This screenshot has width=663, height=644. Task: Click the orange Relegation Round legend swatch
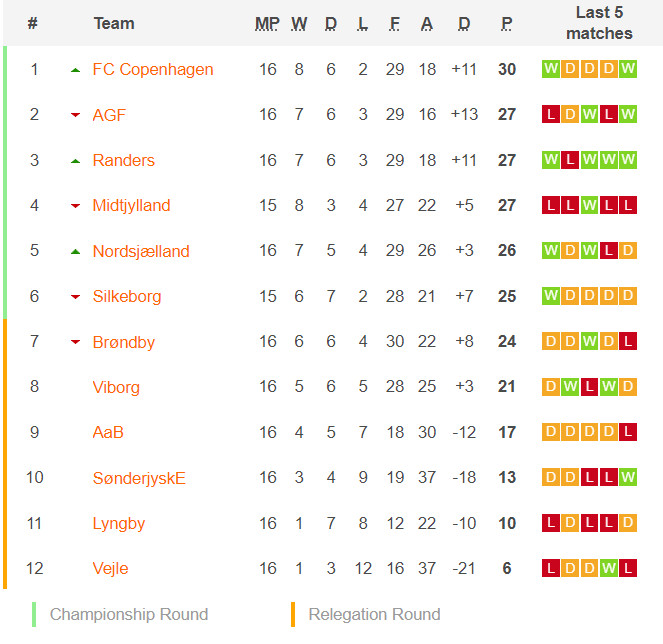(x=293, y=614)
